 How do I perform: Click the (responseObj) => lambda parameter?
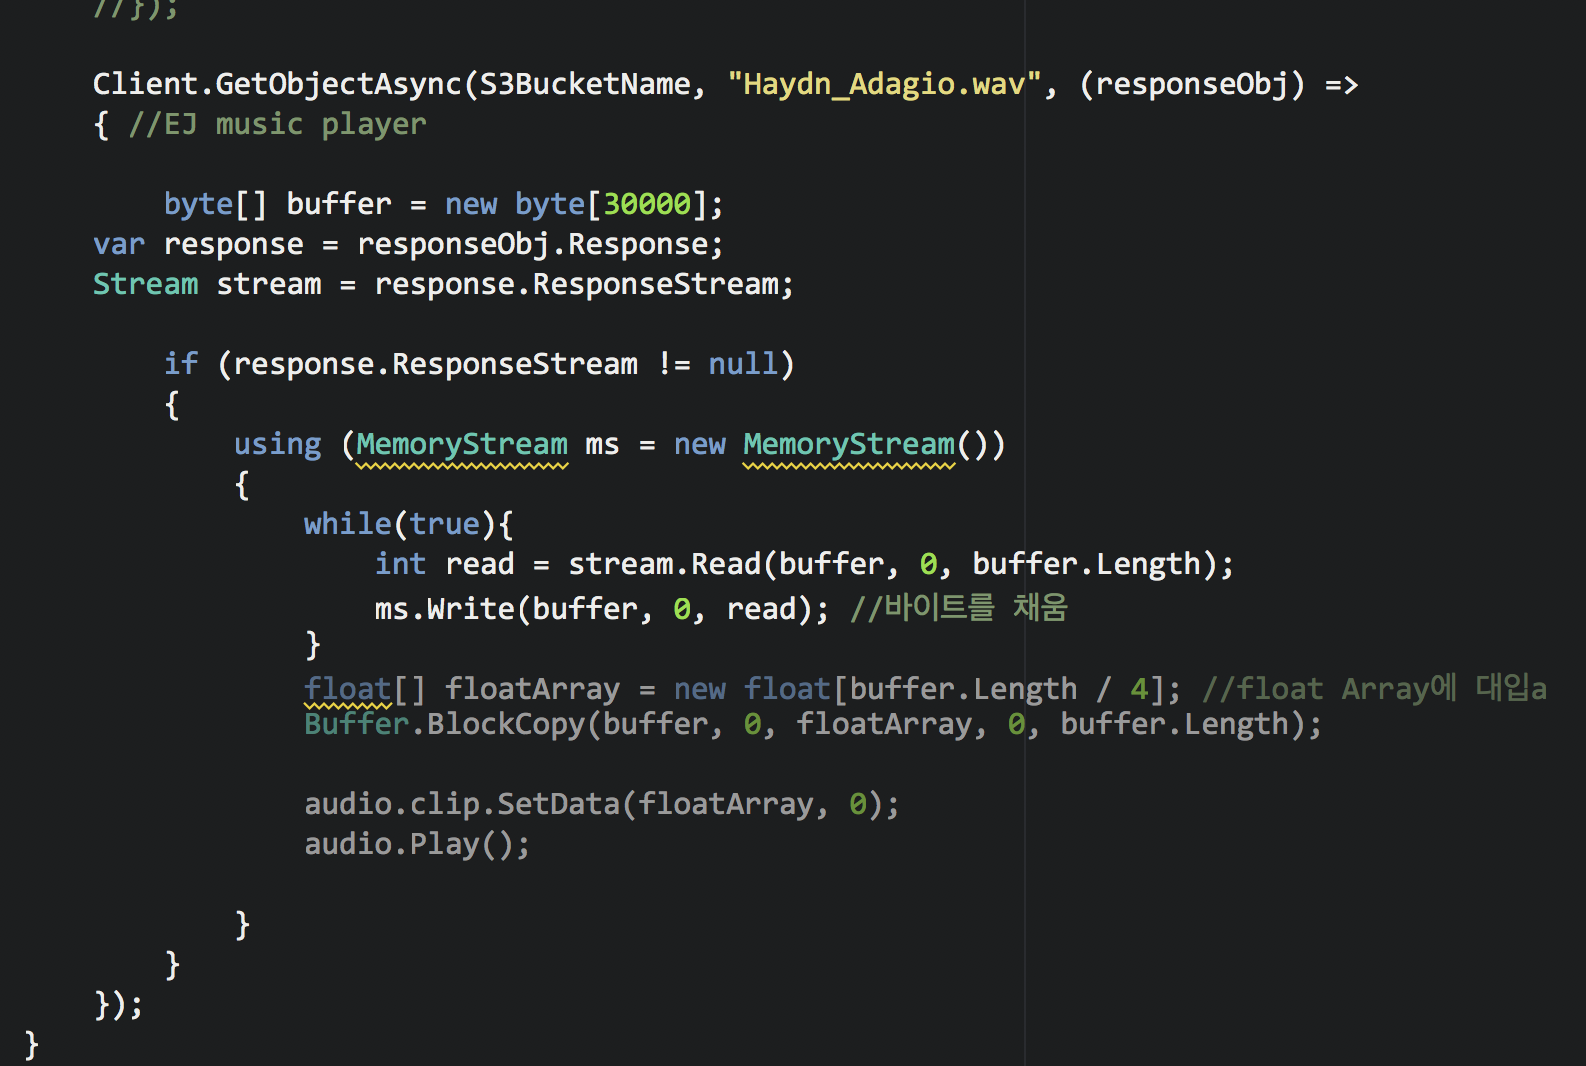point(1219,84)
